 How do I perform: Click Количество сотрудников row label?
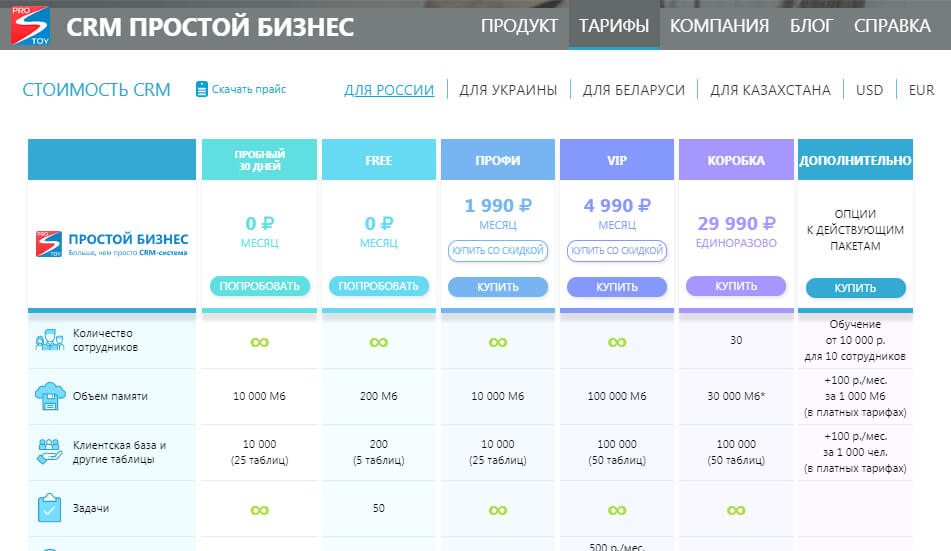coord(106,340)
